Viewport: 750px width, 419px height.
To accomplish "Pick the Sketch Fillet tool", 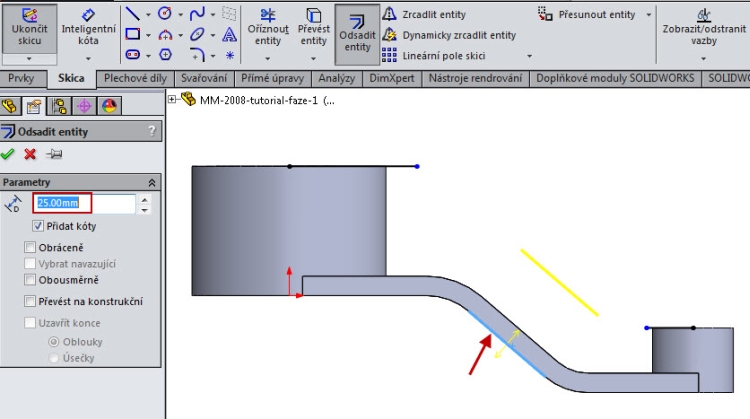I will (197, 55).
